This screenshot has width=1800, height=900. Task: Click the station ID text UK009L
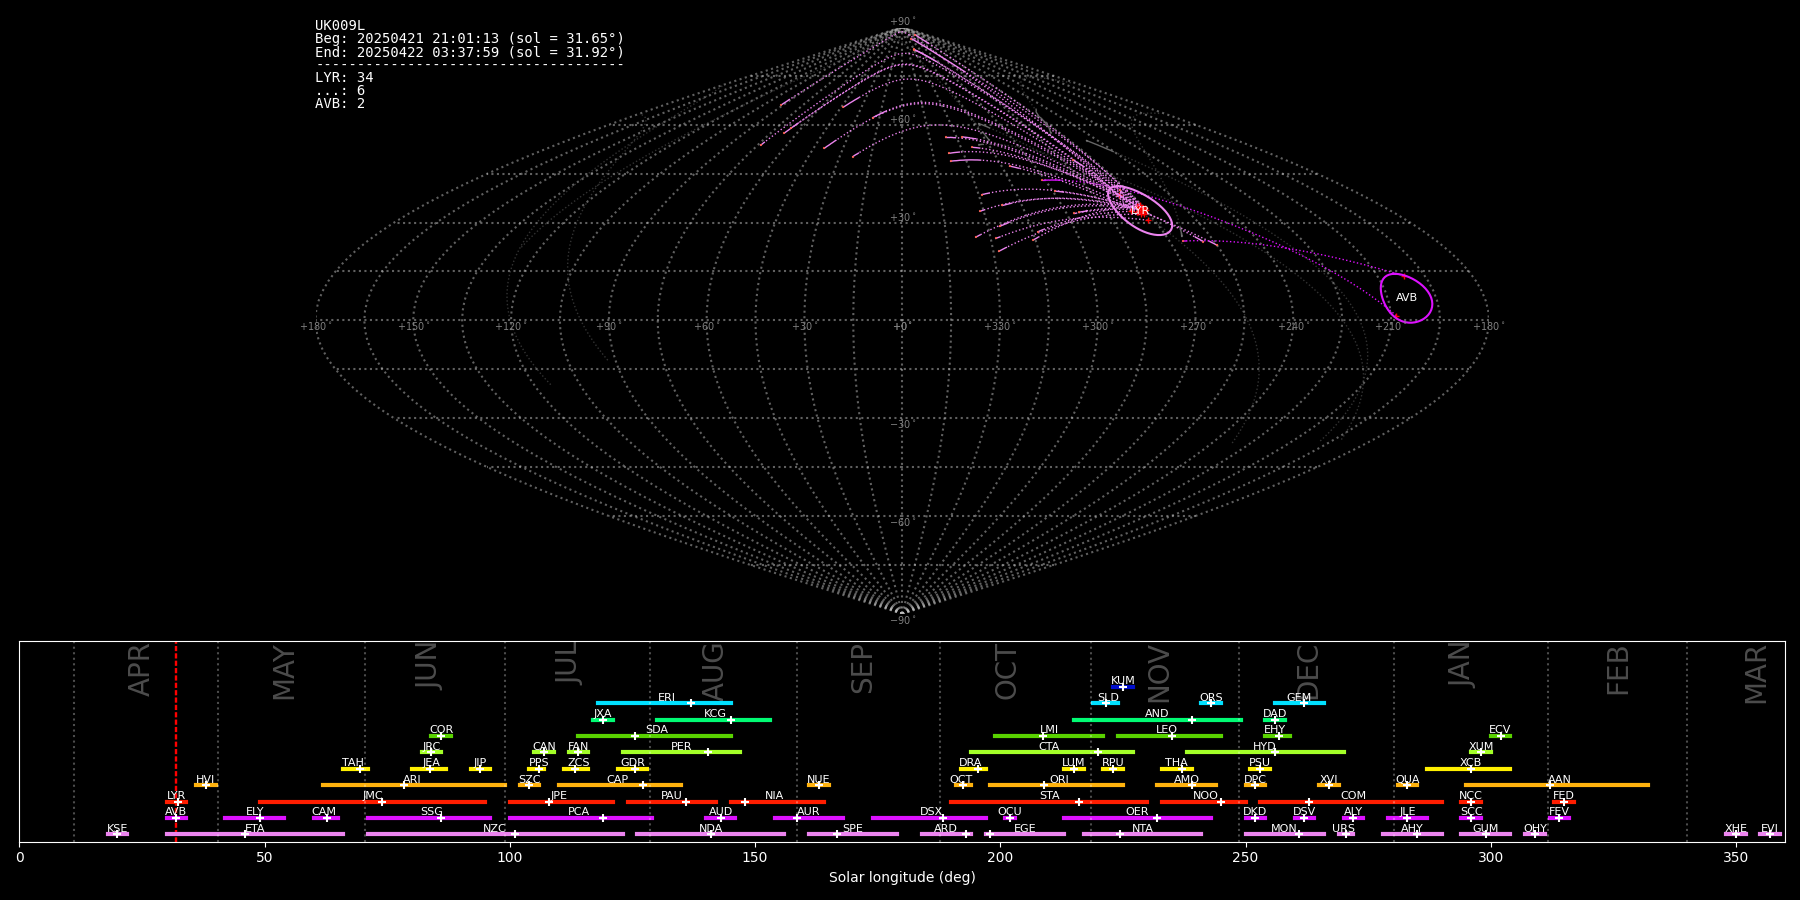[x=340, y=26]
